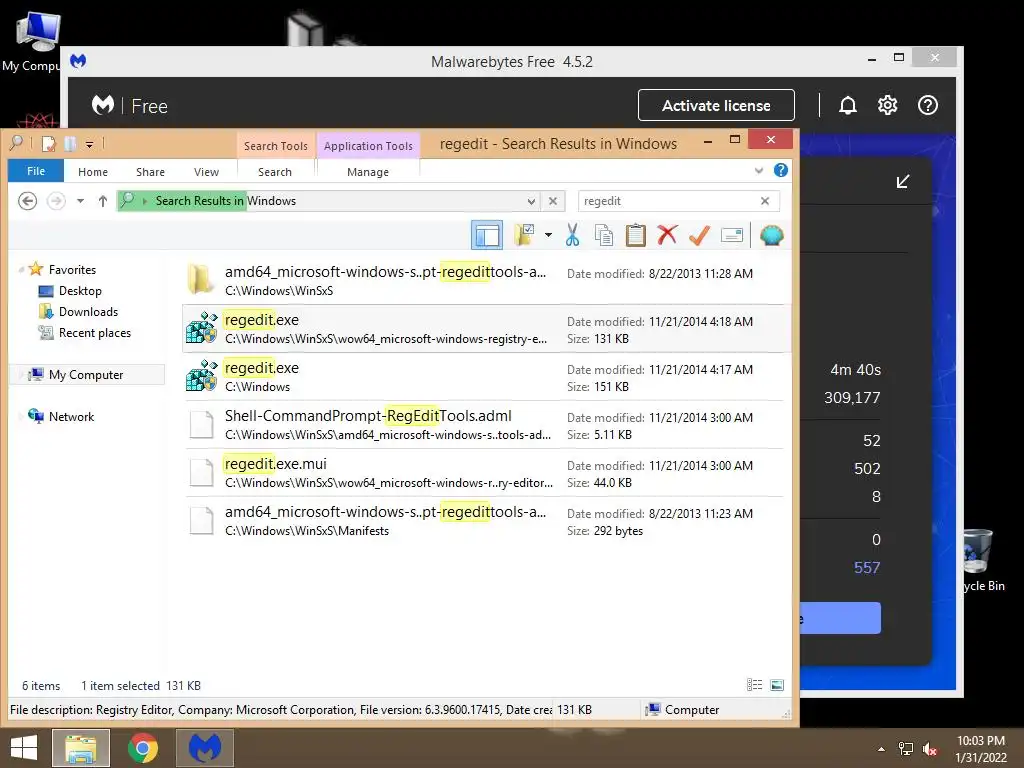This screenshot has height=768, width=1024.
Task: Switch to the Home ribbon tab
Action: [x=93, y=172]
